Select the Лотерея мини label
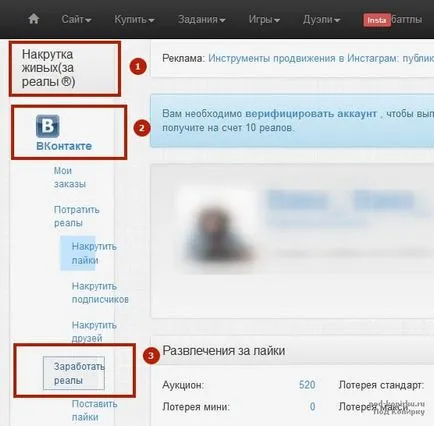Screen dimensions: 434x426 point(196,407)
